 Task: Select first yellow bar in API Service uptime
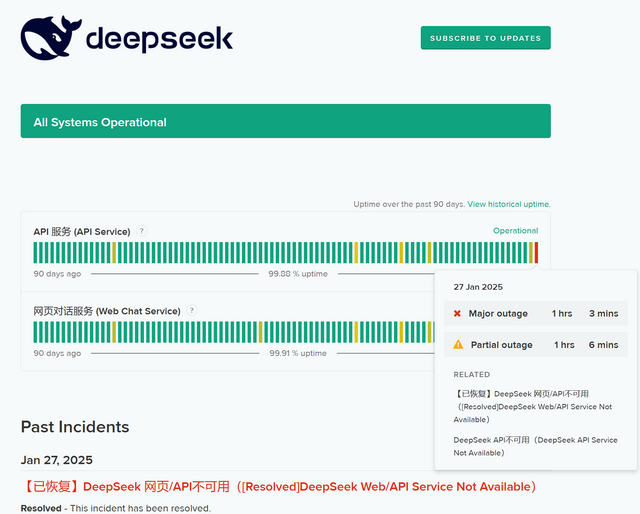pyautogui.click(x=114, y=253)
